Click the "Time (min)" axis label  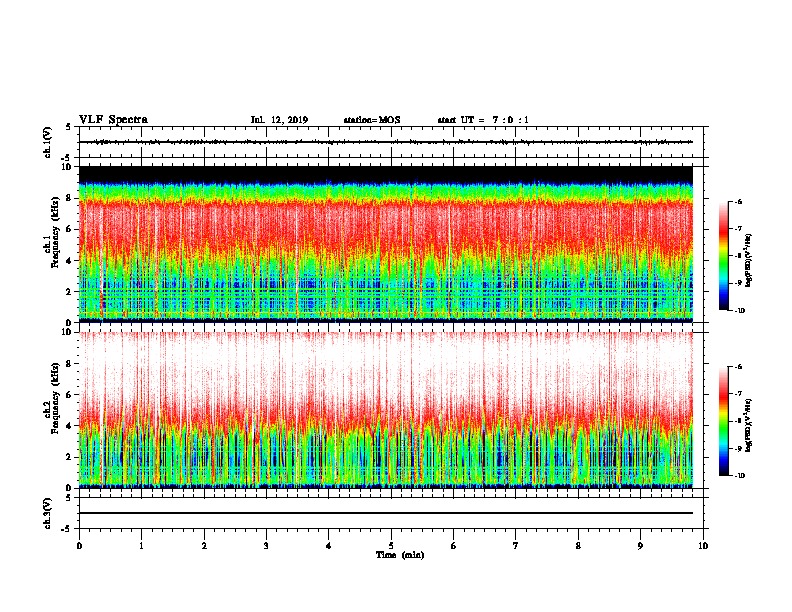(x=400, y=555)
